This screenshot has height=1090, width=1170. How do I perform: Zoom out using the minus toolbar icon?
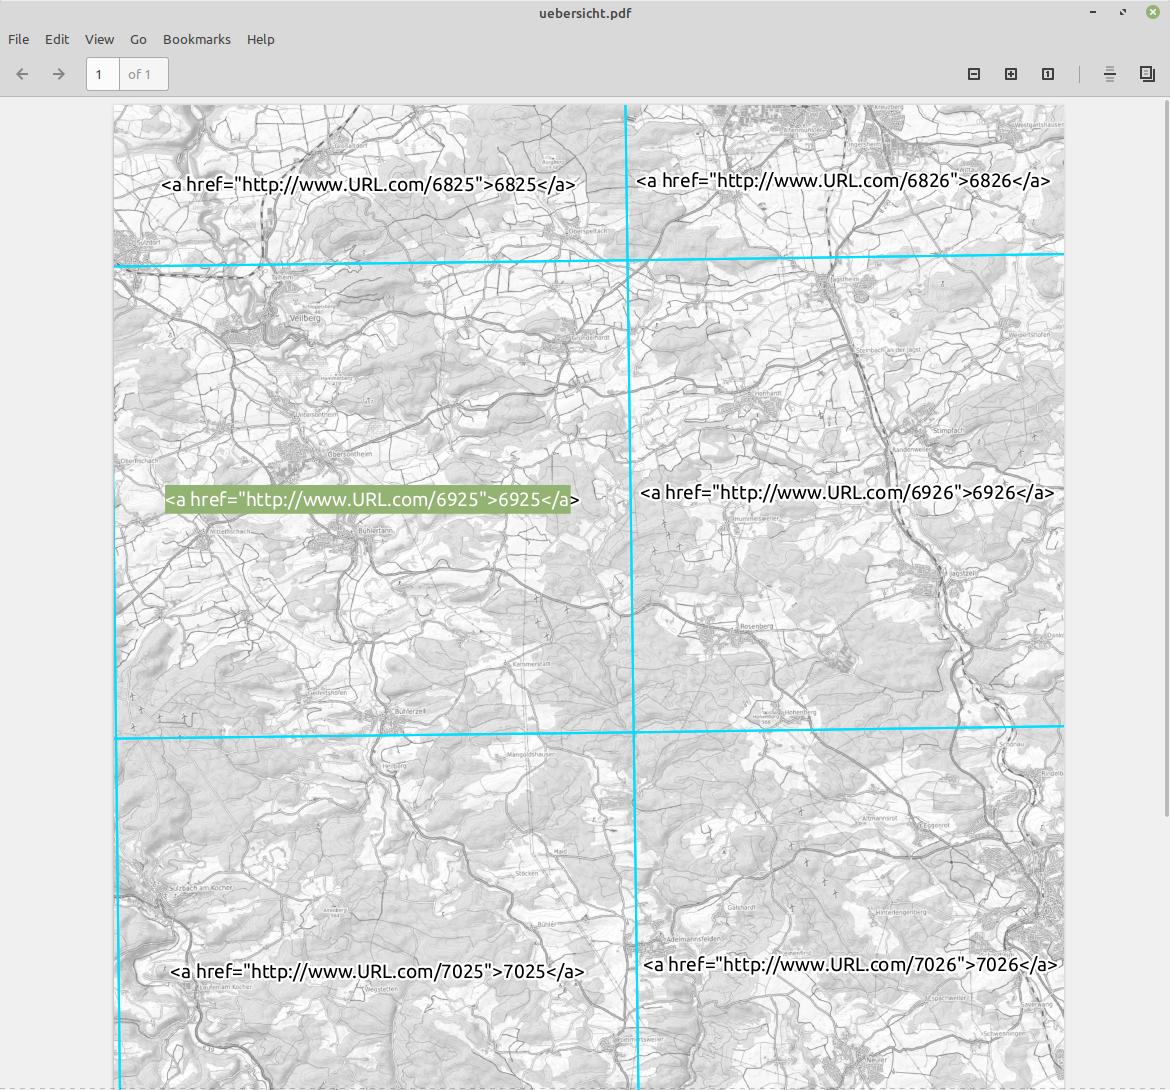click(974, 74)
